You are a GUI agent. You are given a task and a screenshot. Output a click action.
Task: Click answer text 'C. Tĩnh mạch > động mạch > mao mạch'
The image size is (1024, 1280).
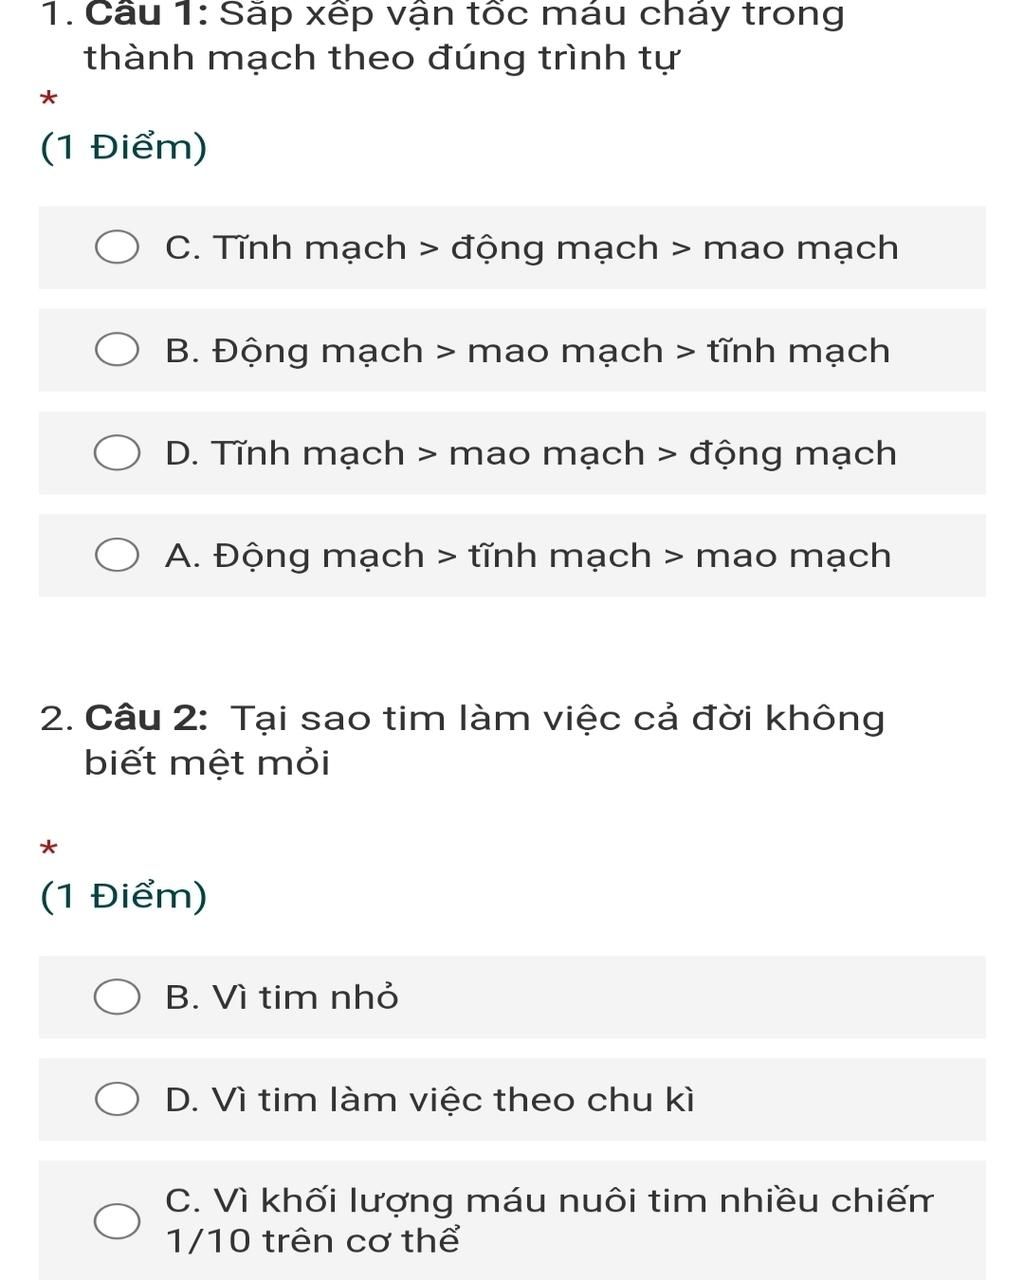tap(531, 248)
